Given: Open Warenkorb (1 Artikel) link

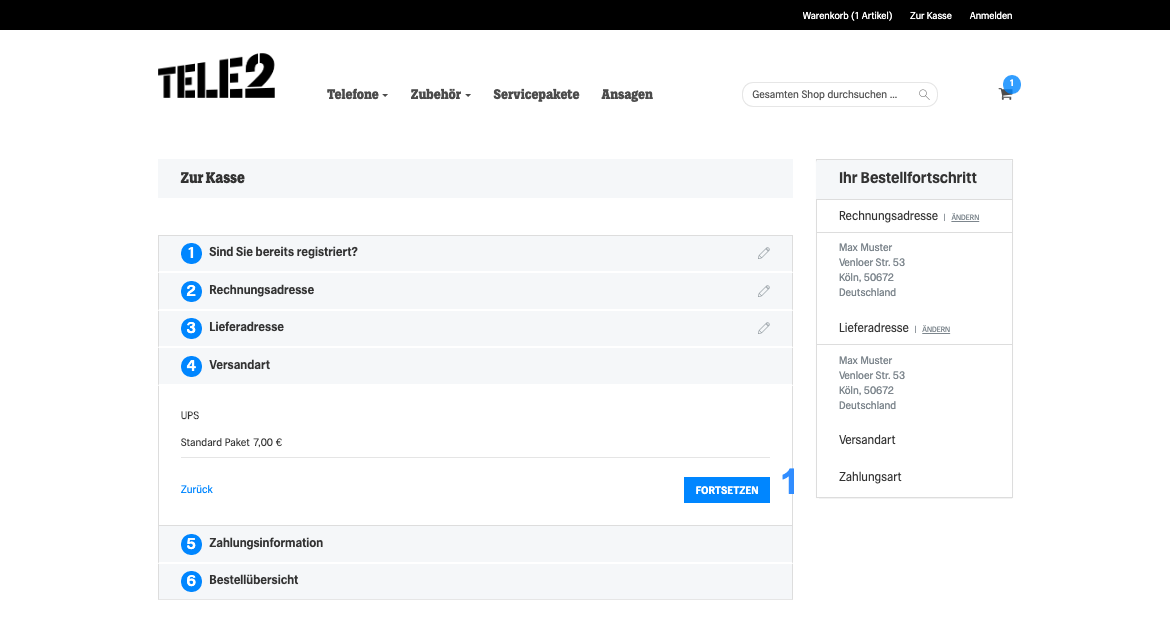Looking at the screenshot, I should [x=847, y=16].
